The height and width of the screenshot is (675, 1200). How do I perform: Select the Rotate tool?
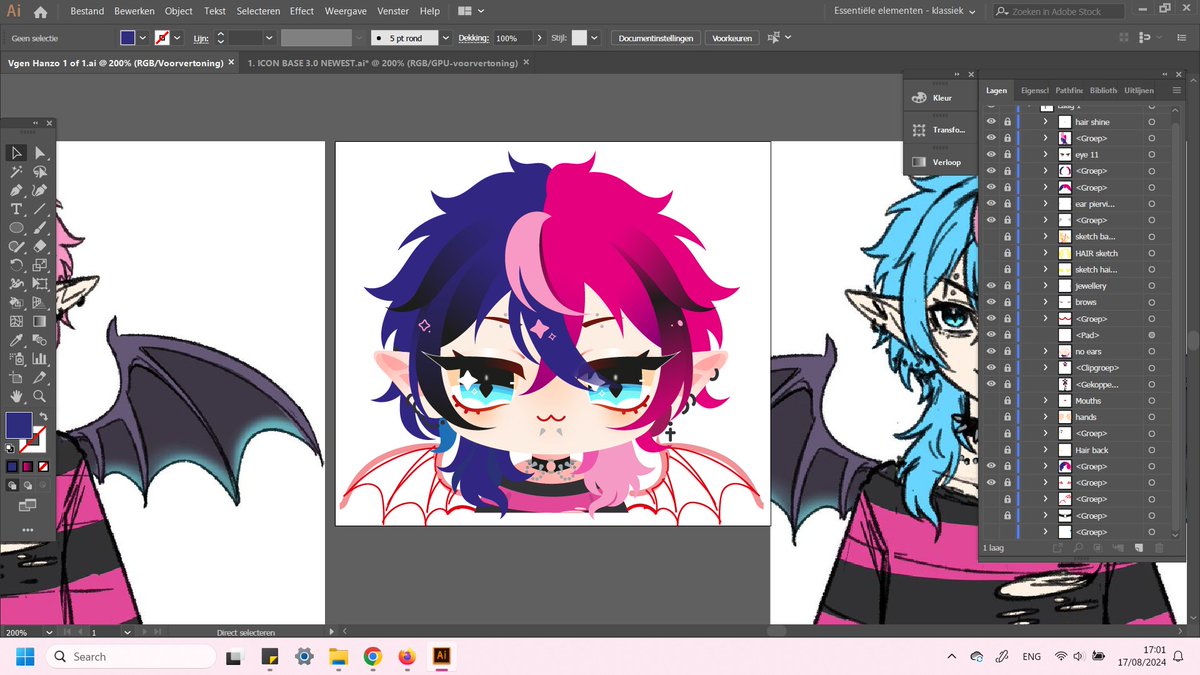16,265
